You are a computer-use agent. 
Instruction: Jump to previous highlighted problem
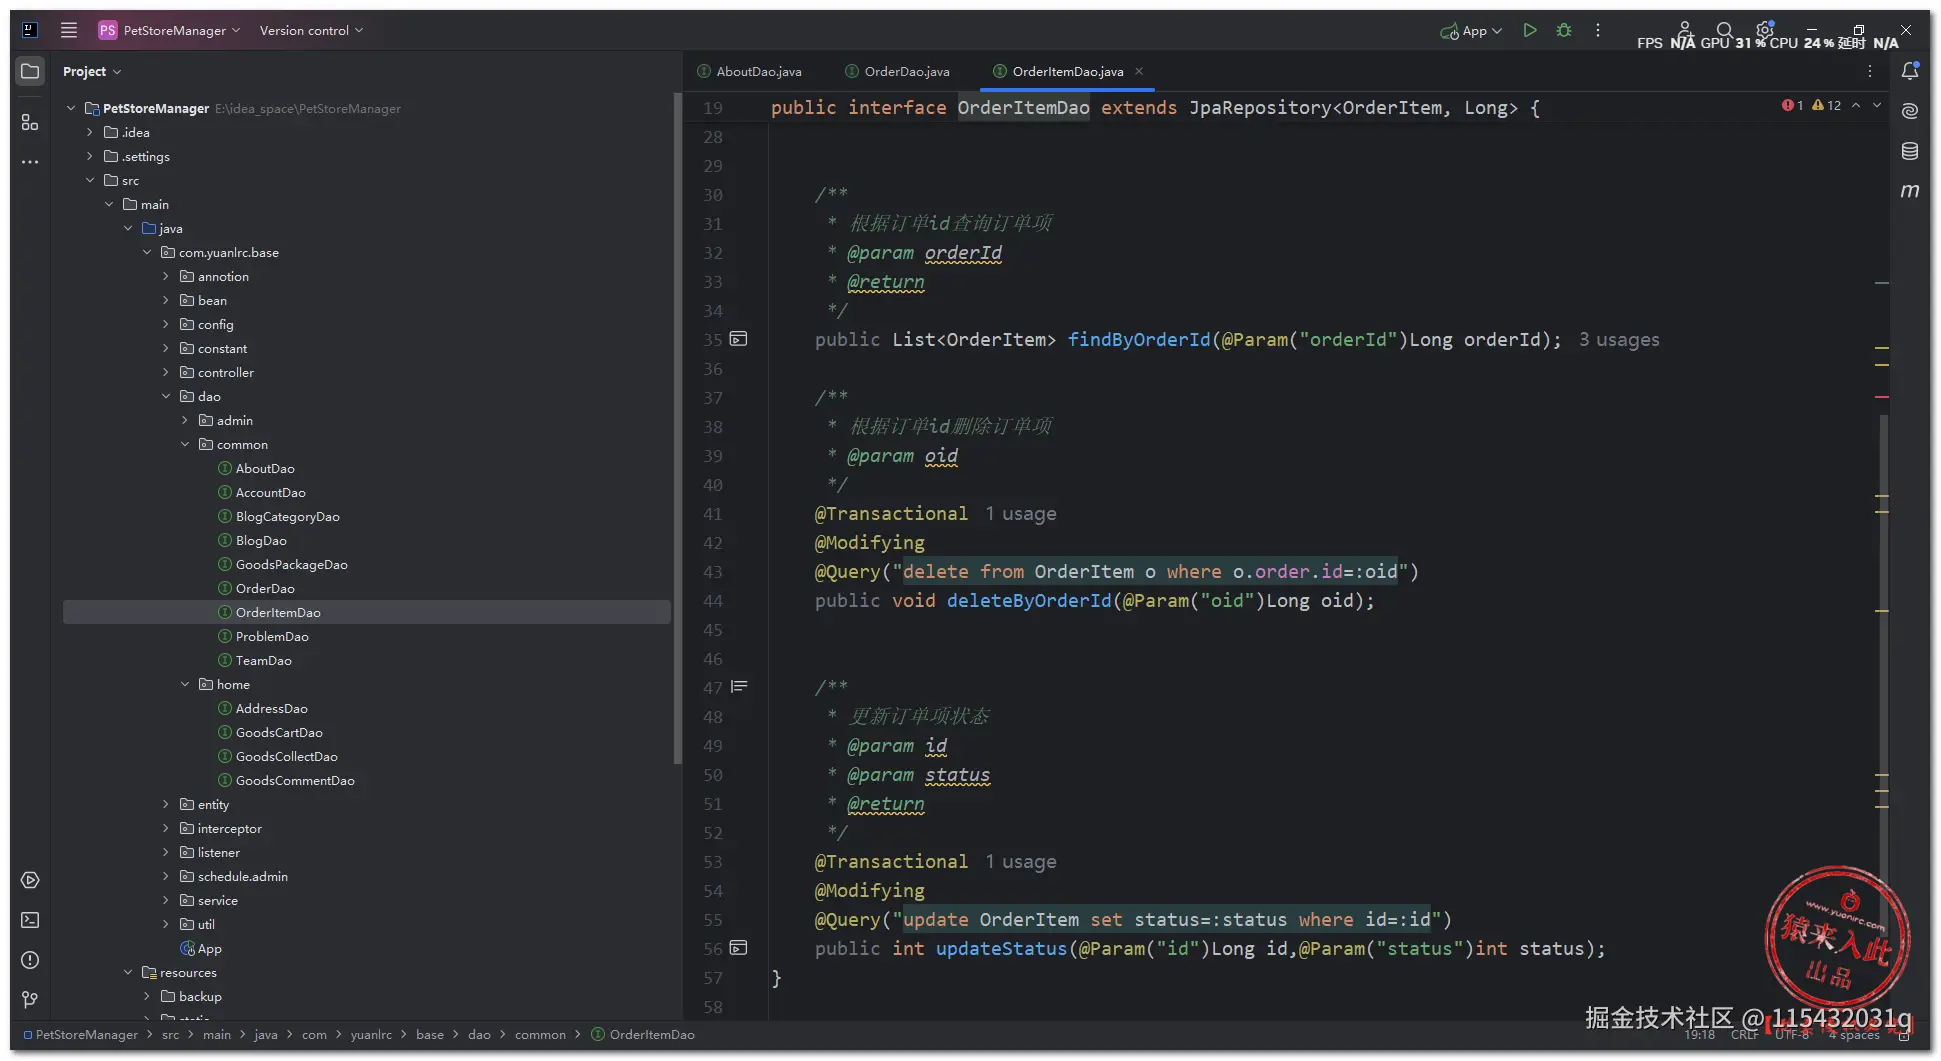(1856, 105)
